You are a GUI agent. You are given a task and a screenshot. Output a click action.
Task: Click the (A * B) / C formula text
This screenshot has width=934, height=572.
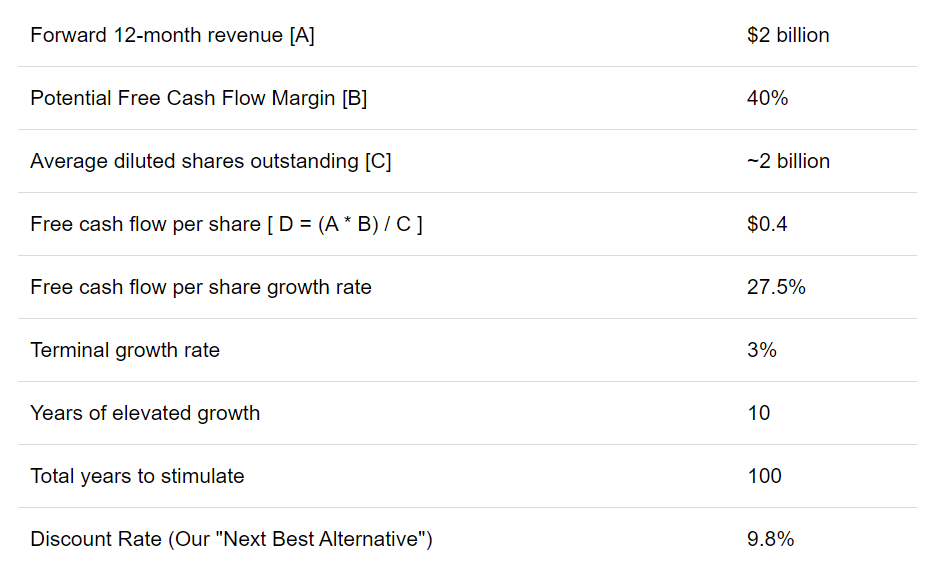pyautogui.click(x=365, y=224)
